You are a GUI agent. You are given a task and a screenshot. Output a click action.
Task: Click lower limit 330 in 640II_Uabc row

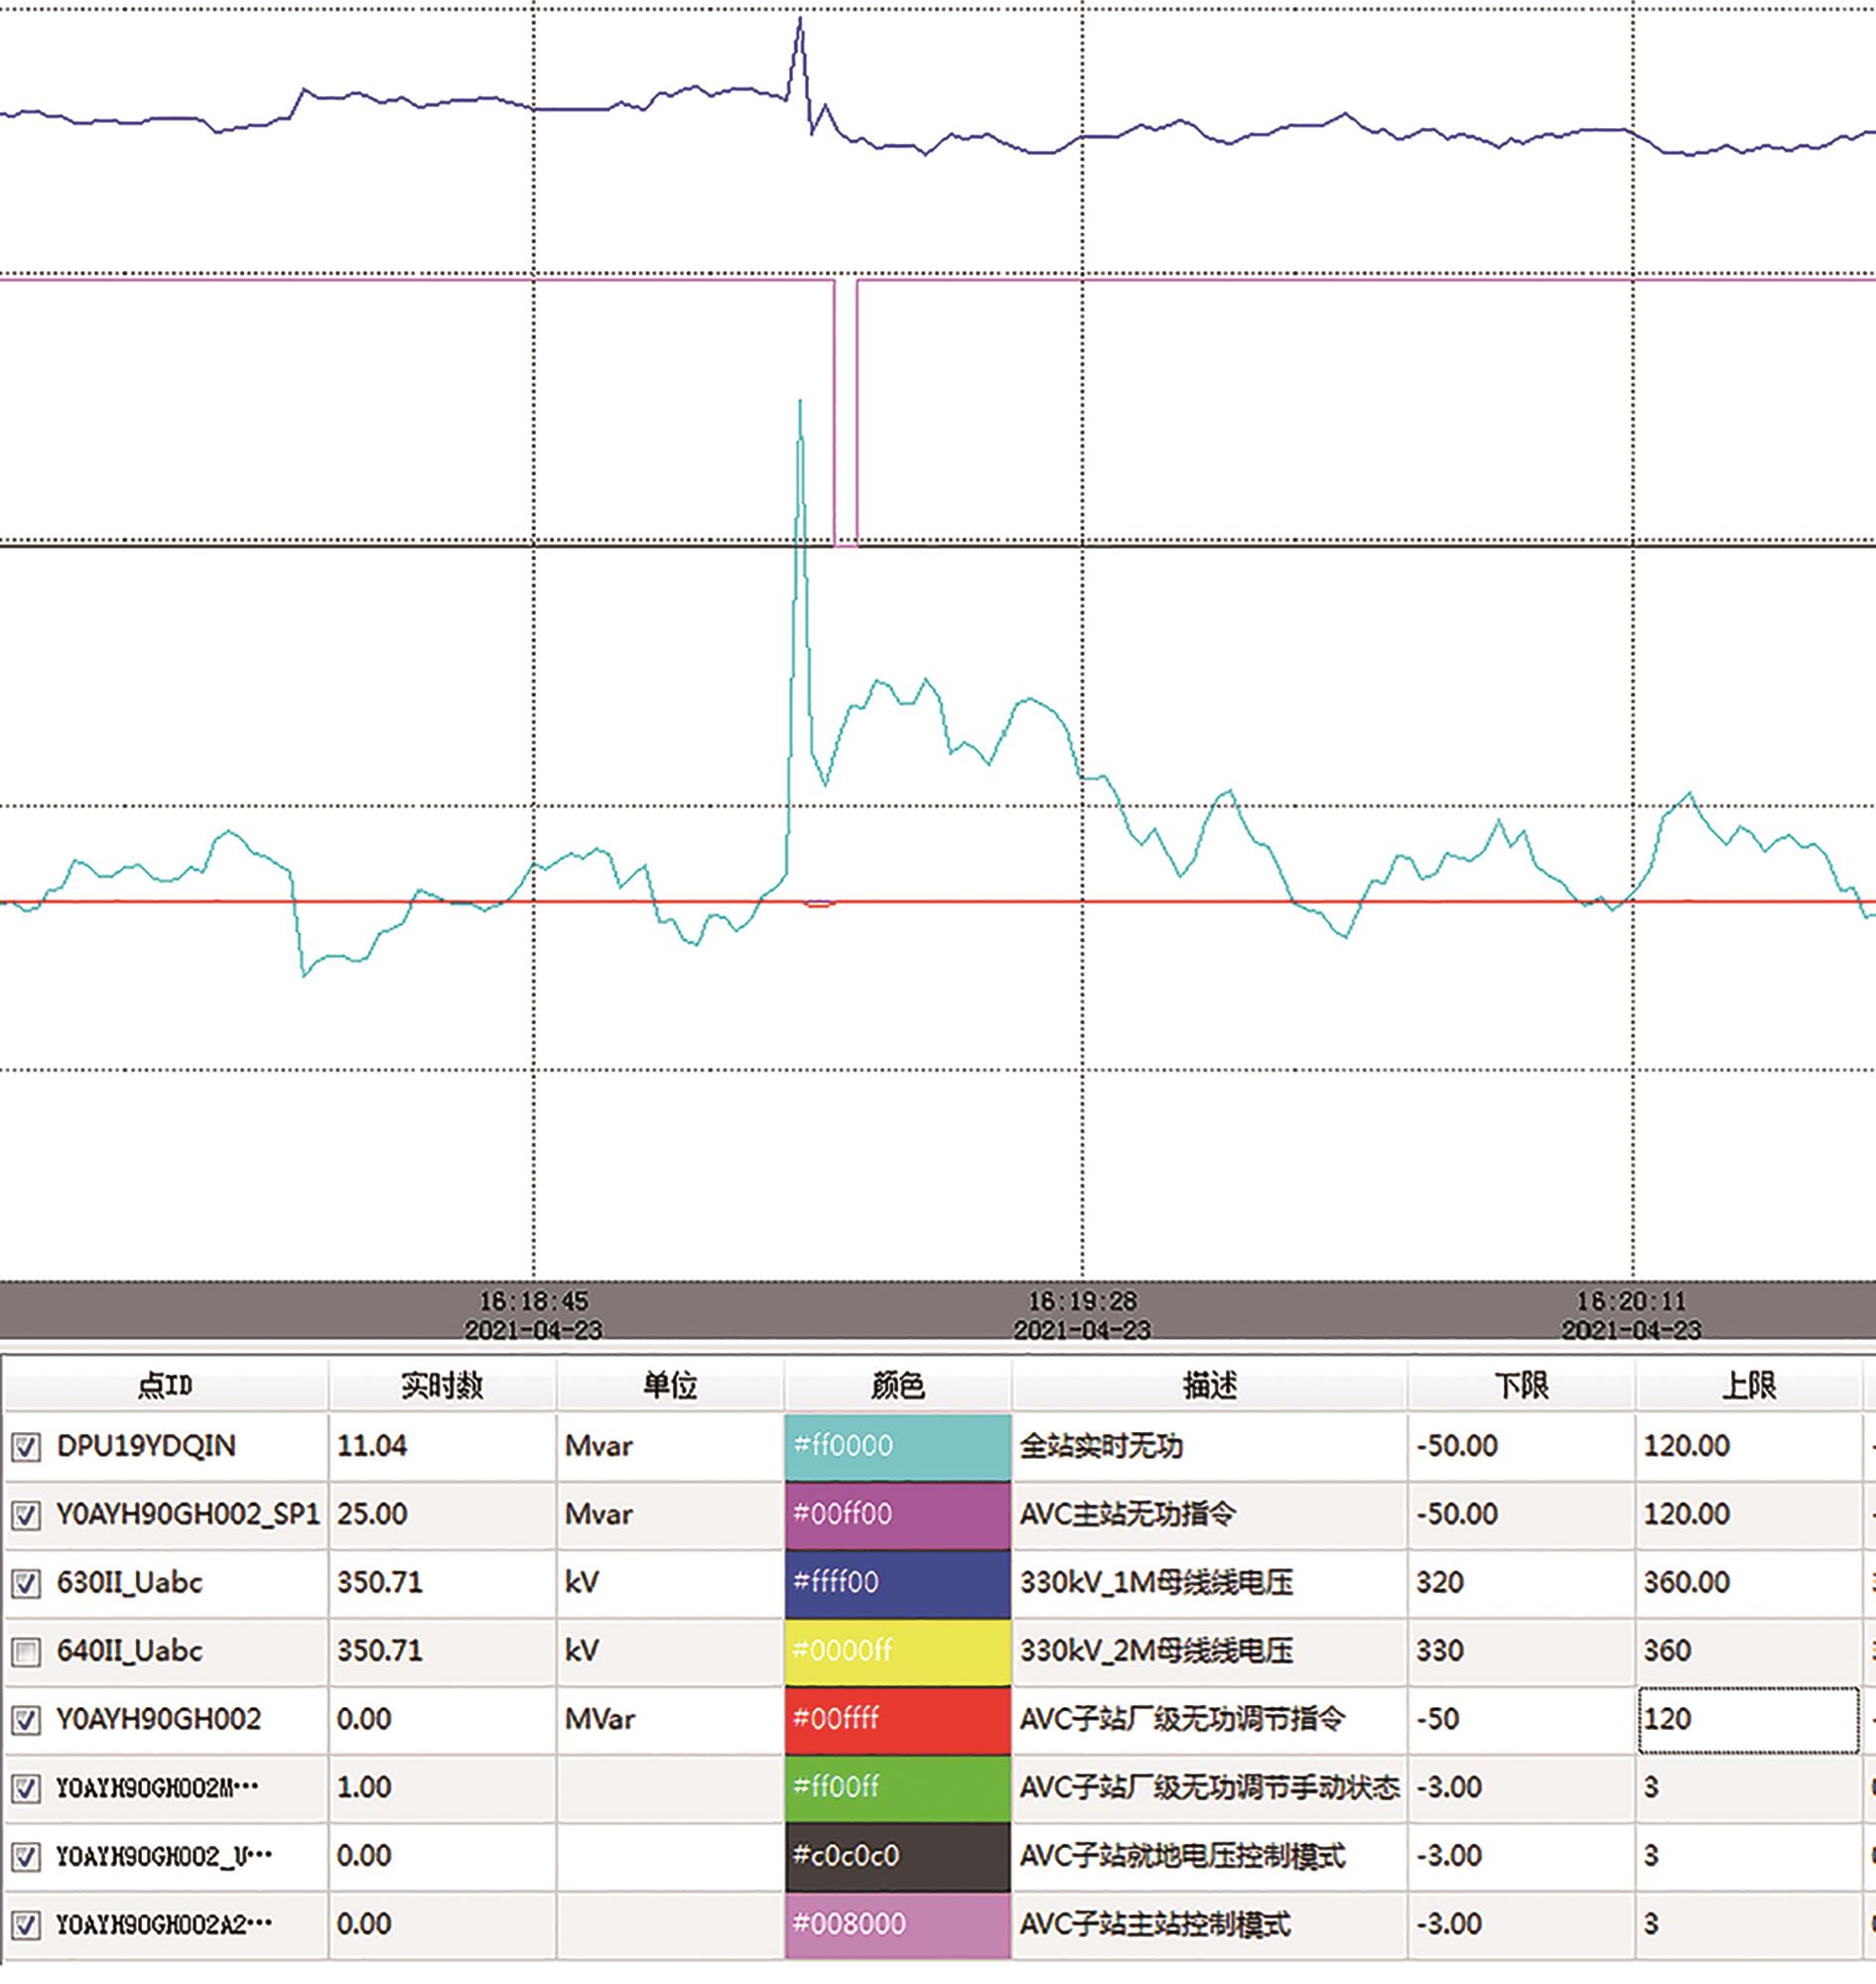click(x=1440, y=1651)
